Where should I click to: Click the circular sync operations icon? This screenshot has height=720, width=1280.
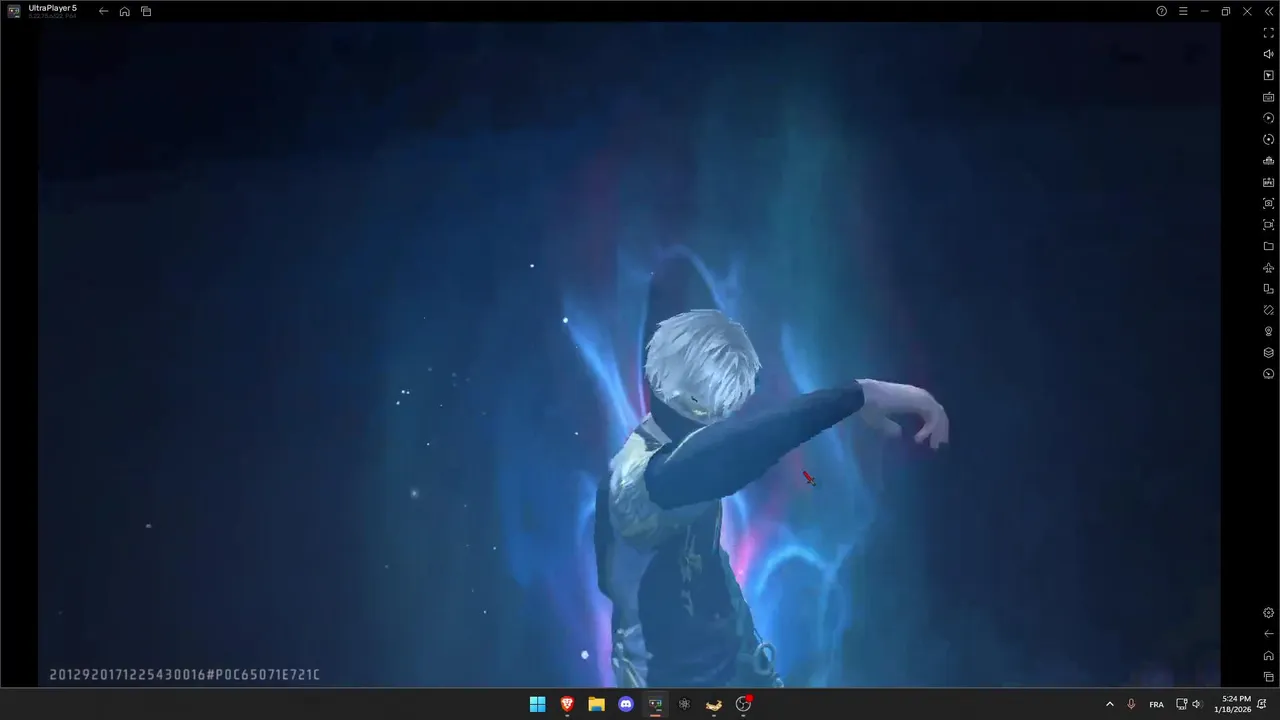1269,140
